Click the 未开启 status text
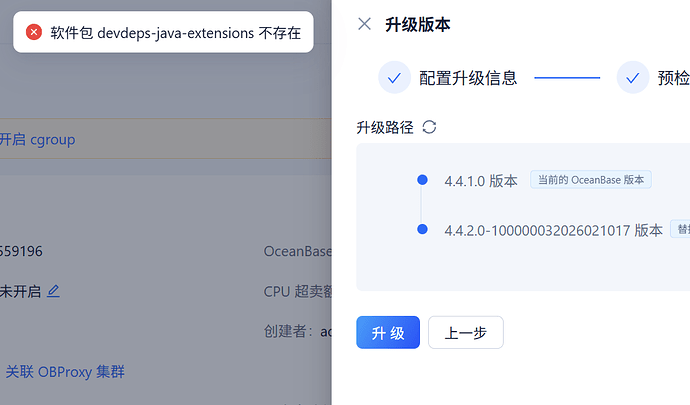 [19, 291]
